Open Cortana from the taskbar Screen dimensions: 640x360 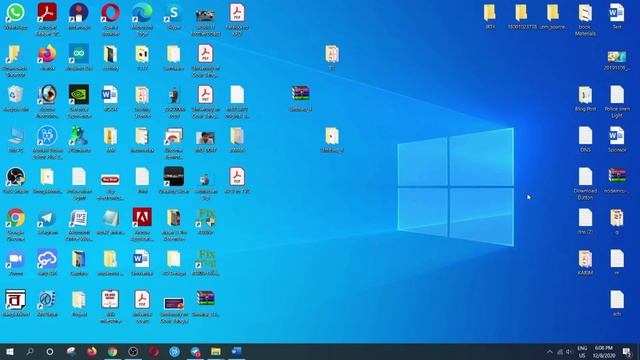pos(50,351)
